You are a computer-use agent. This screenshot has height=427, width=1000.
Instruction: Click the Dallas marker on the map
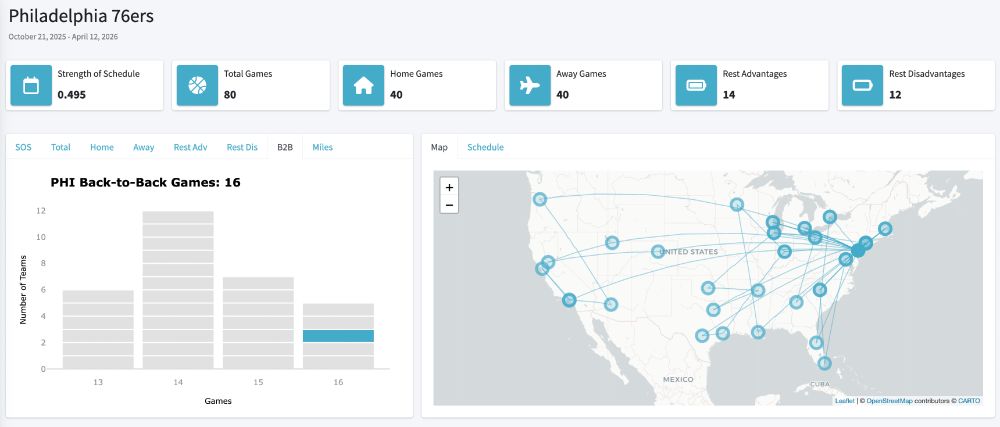pos(713,310)
